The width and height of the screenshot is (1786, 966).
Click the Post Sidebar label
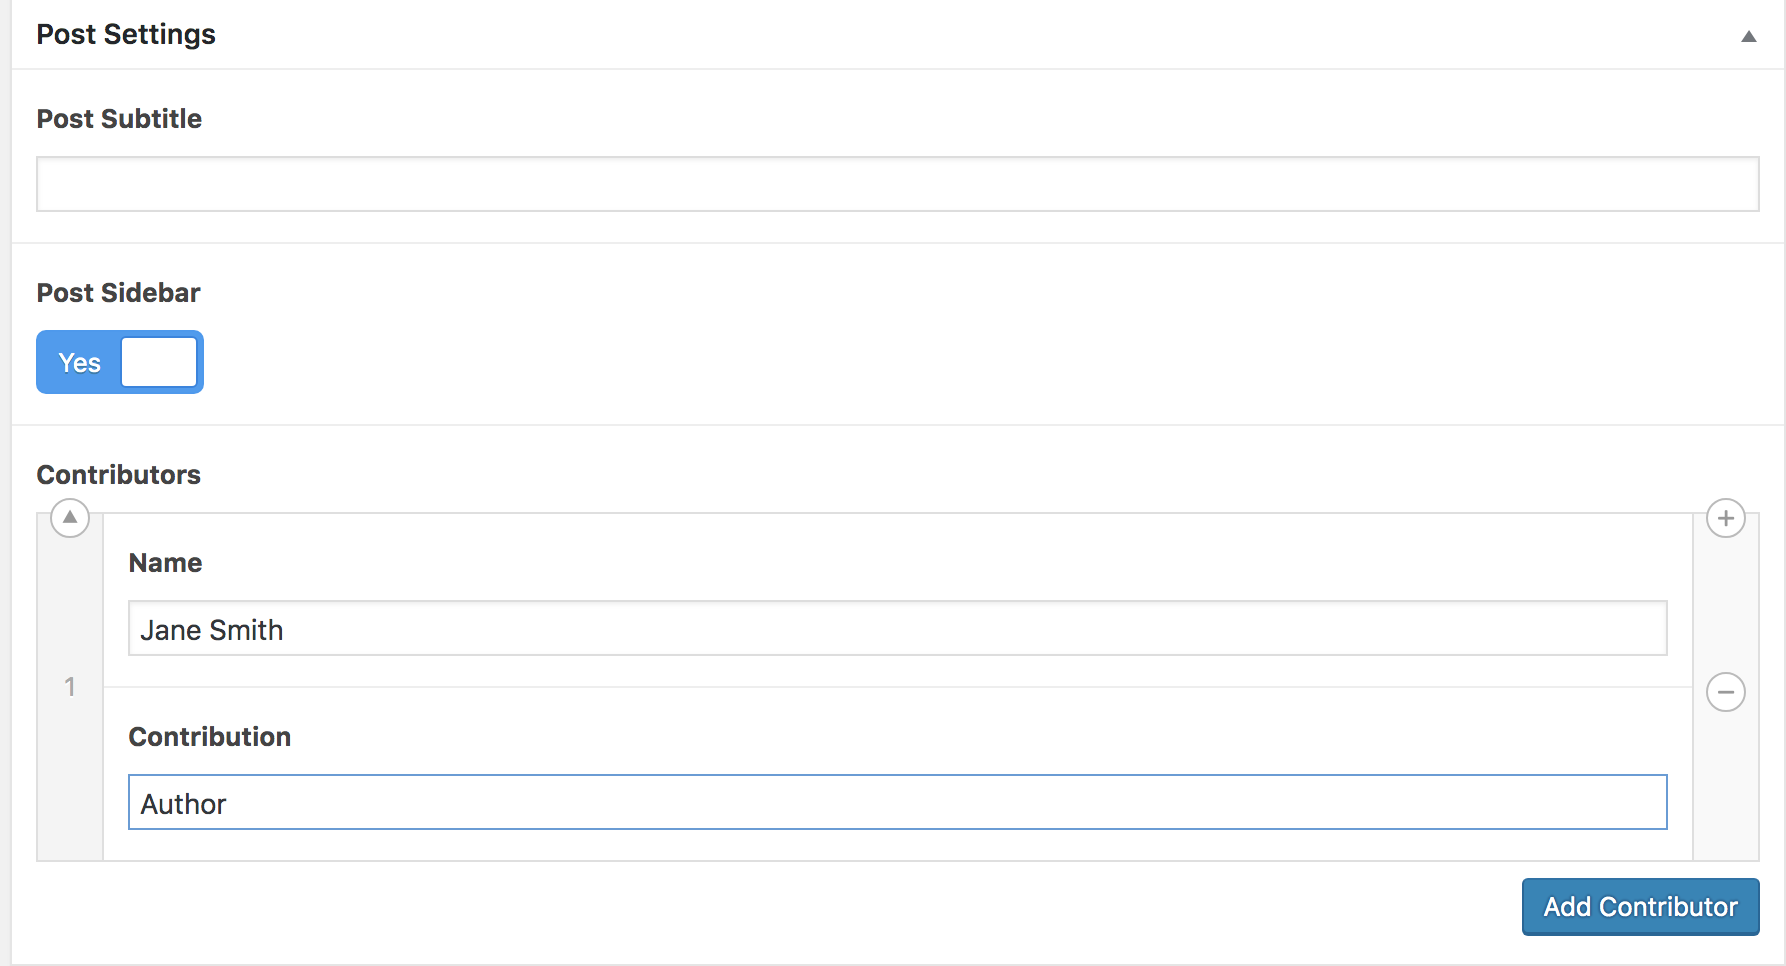click(119, 293)
